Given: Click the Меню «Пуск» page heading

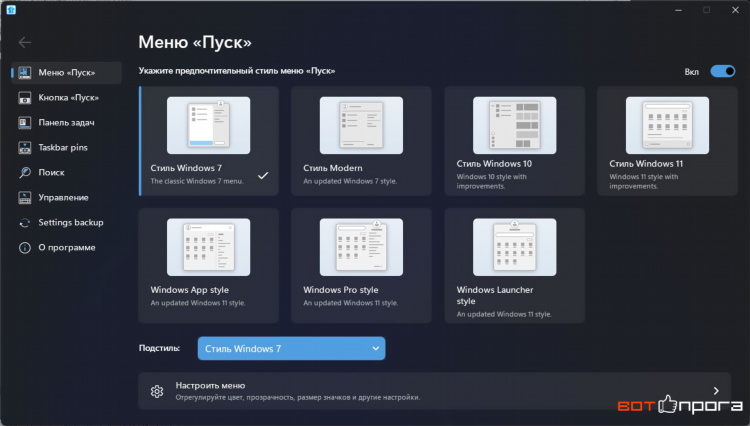Looking at the screenshot, I should coord(195,43).
